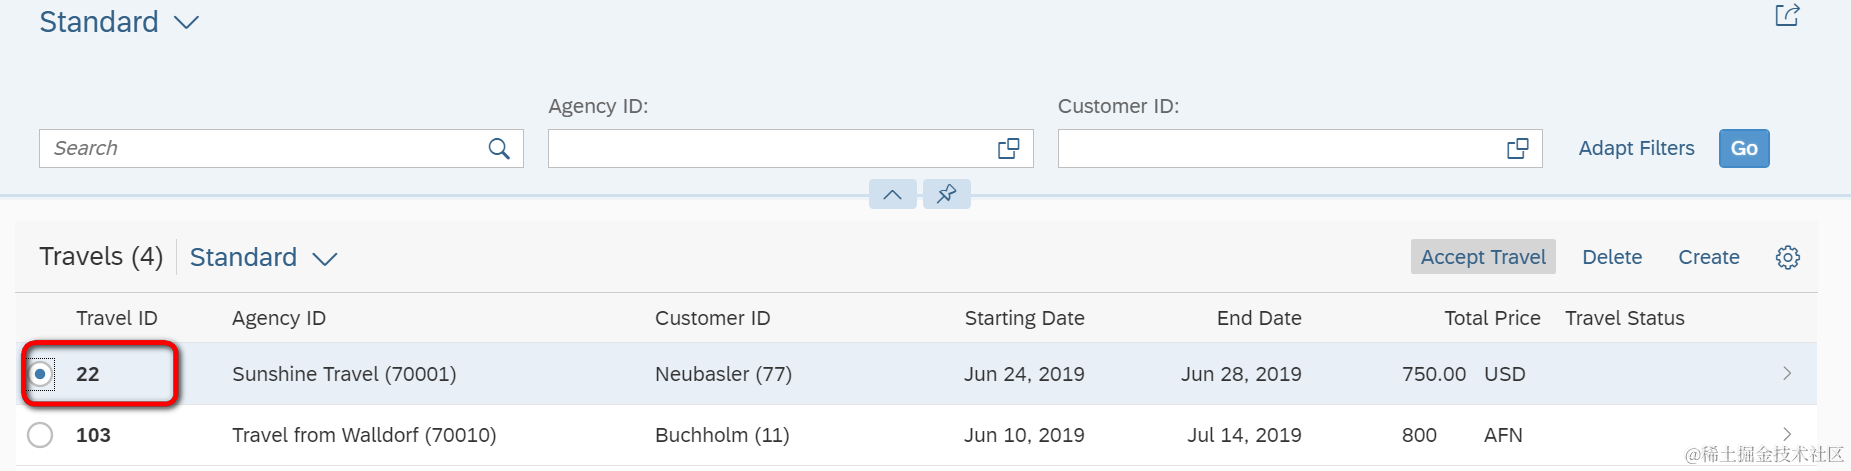Open Agency ID value help icon
The height and width of the screenshot is (471, 1851).
point(1008,149)
